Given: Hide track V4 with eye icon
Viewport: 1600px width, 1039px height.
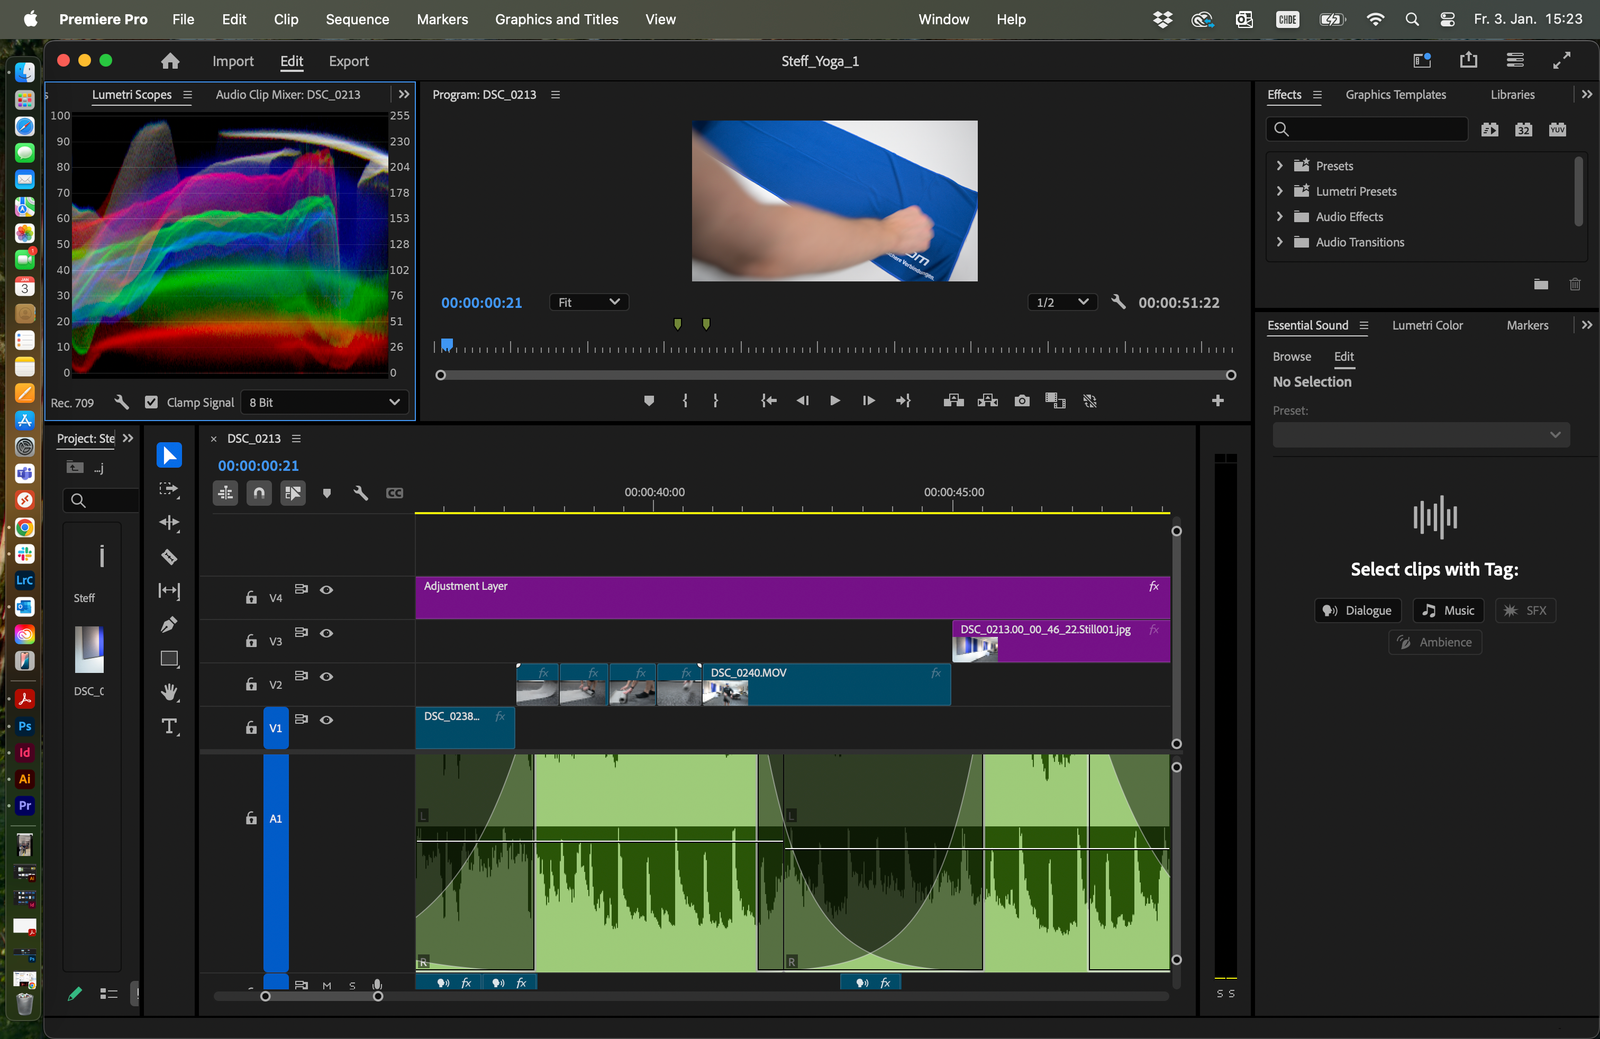Looking at the screenshot, I should 326,590.
